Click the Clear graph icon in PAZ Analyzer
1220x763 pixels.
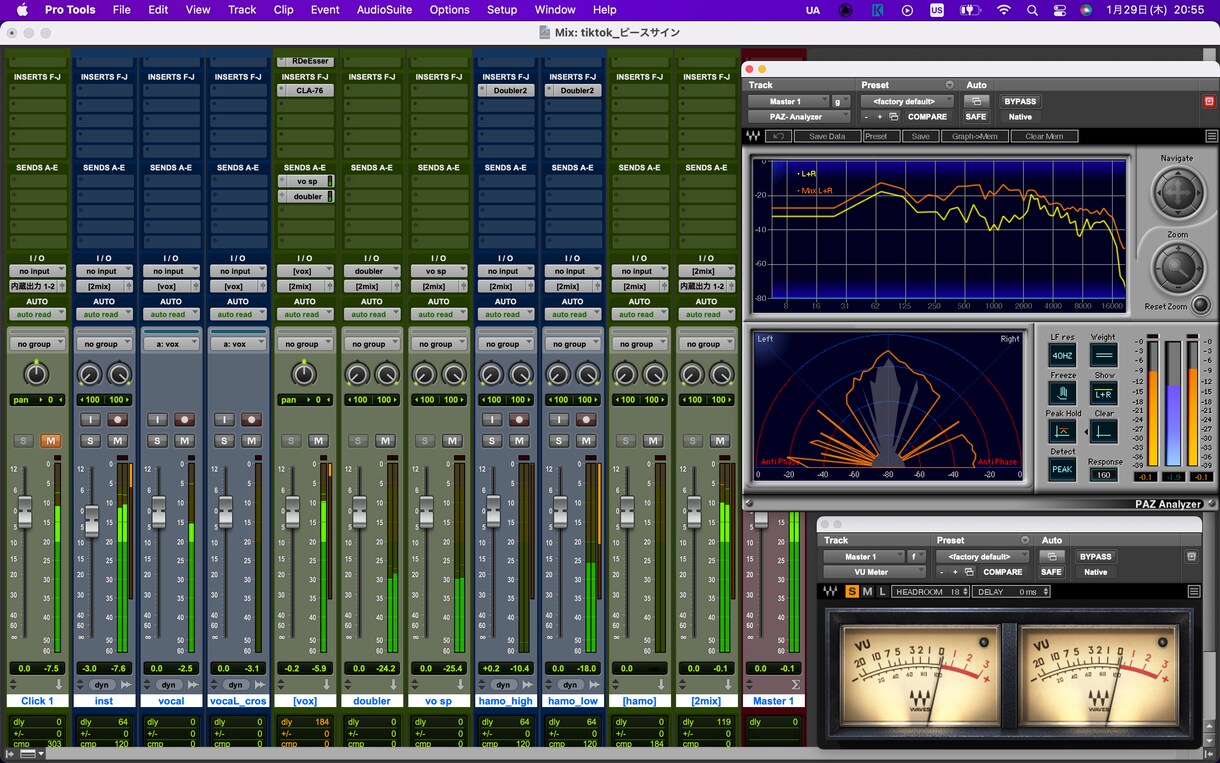click(x=1103, y=431)
